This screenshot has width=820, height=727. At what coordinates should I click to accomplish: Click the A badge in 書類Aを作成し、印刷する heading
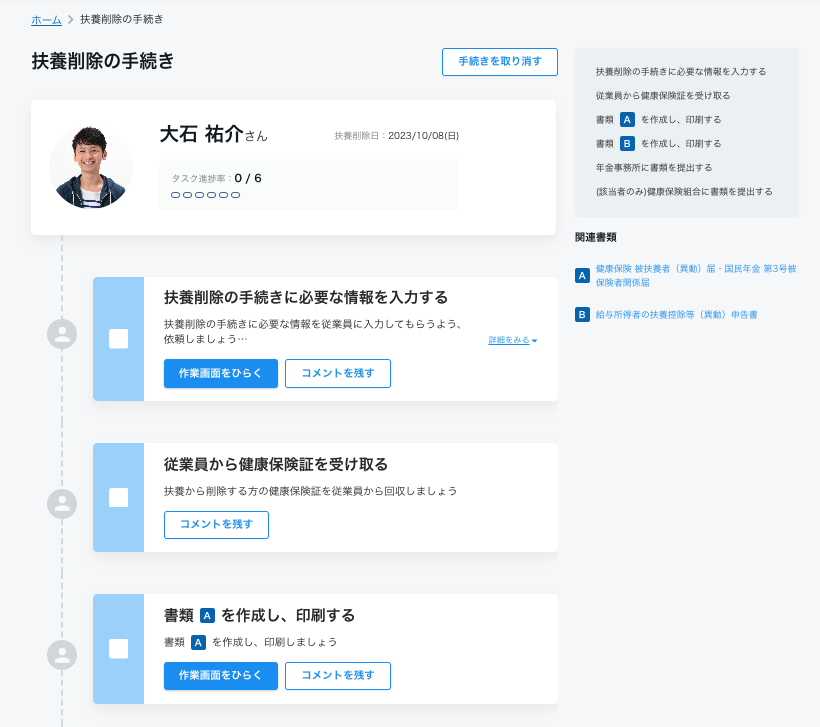point(208,616)
